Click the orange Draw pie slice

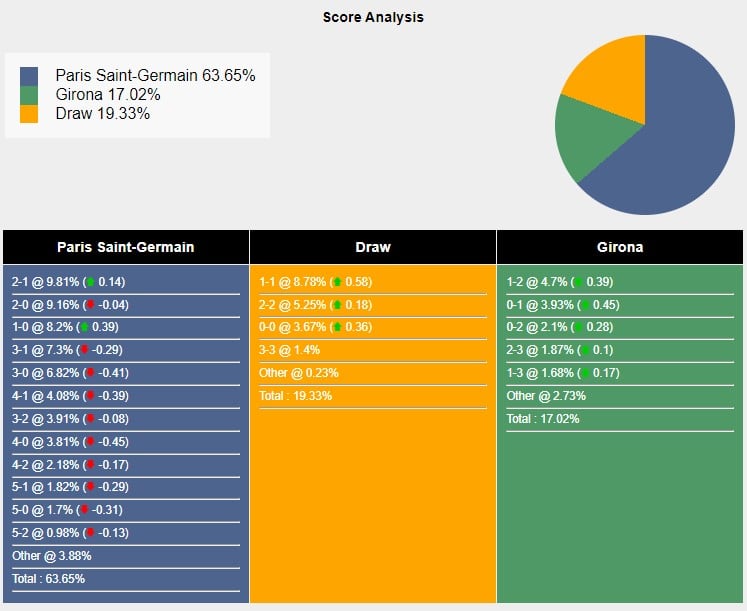click(612, 76)
